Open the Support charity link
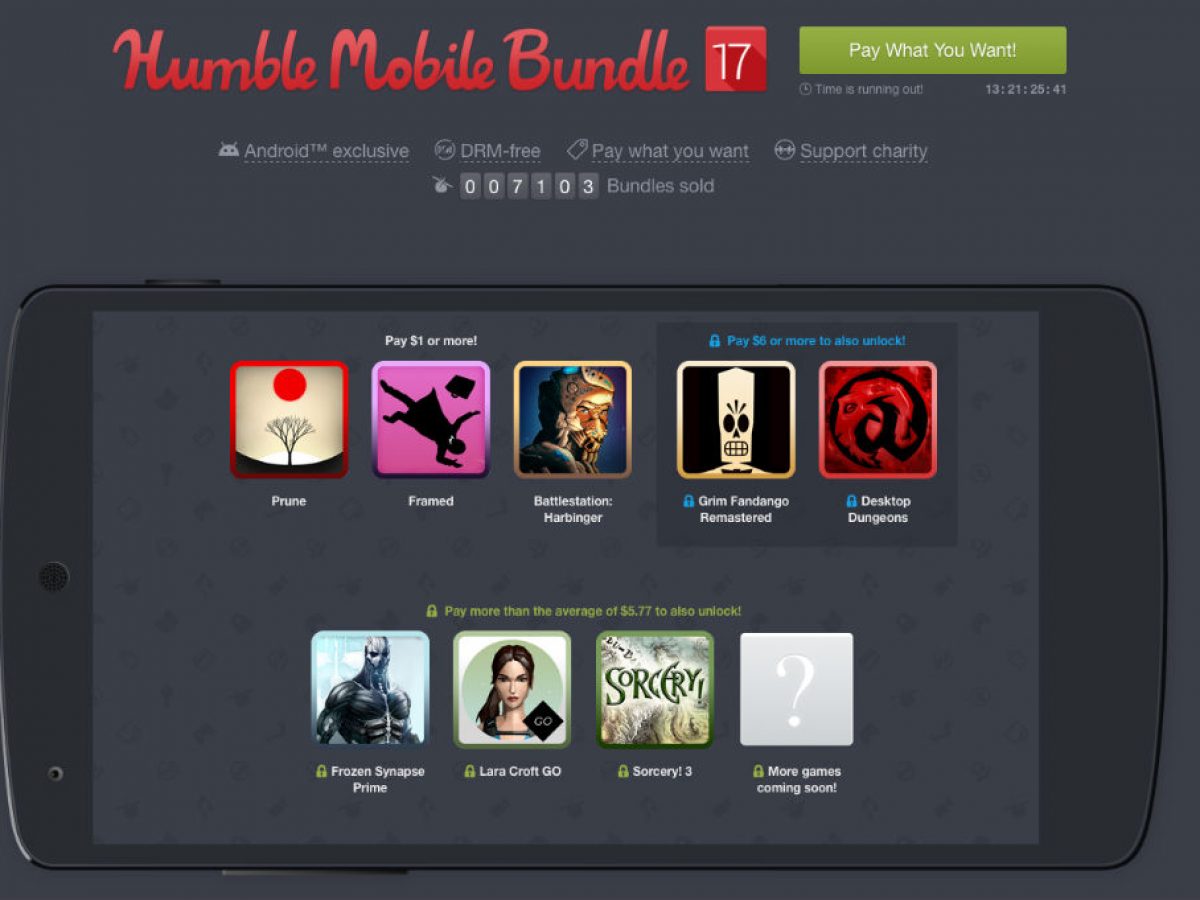1200x900 pixels. tap(864, 151)
